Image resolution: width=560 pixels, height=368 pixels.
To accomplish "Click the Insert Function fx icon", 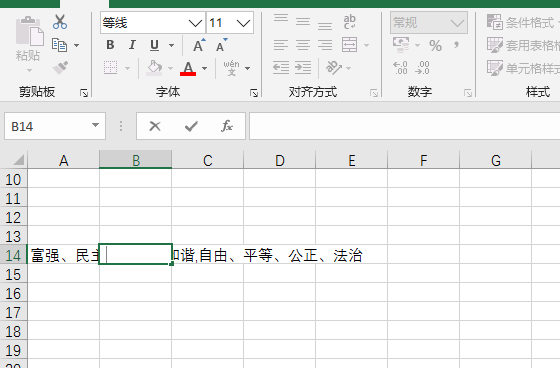I will (227, 126).
